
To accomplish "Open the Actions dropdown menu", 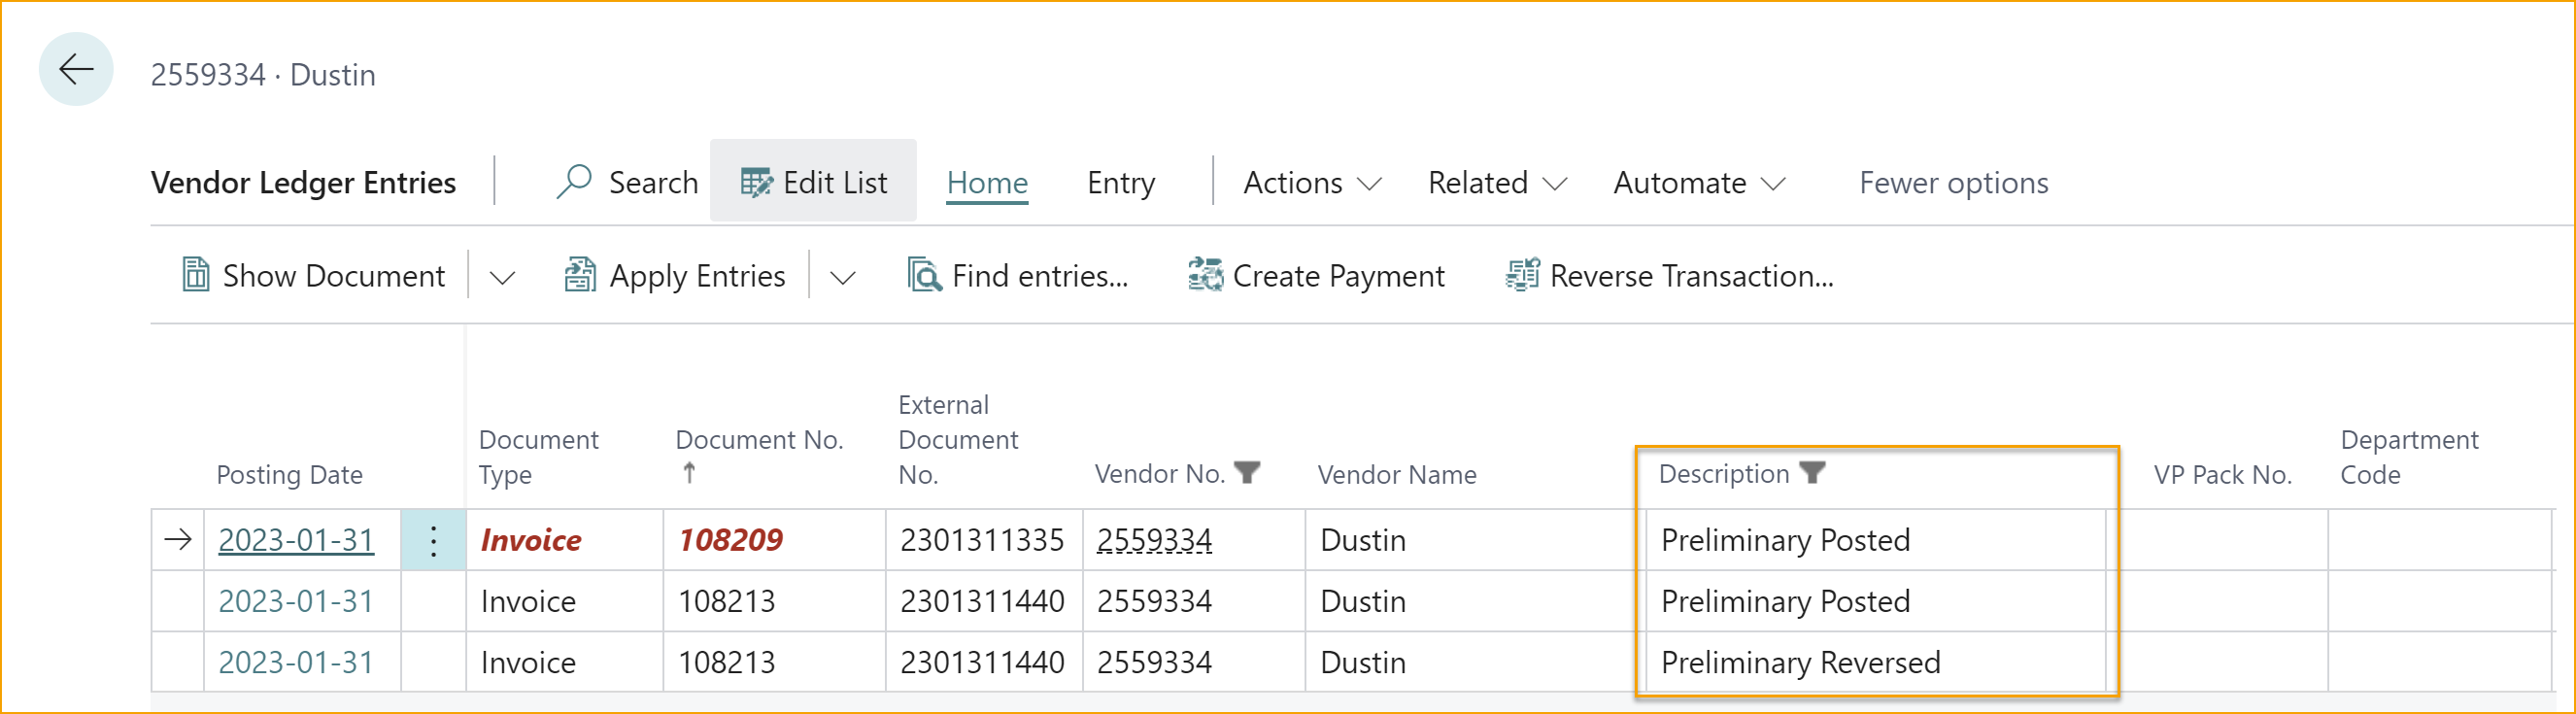I will coord(1311,183).
